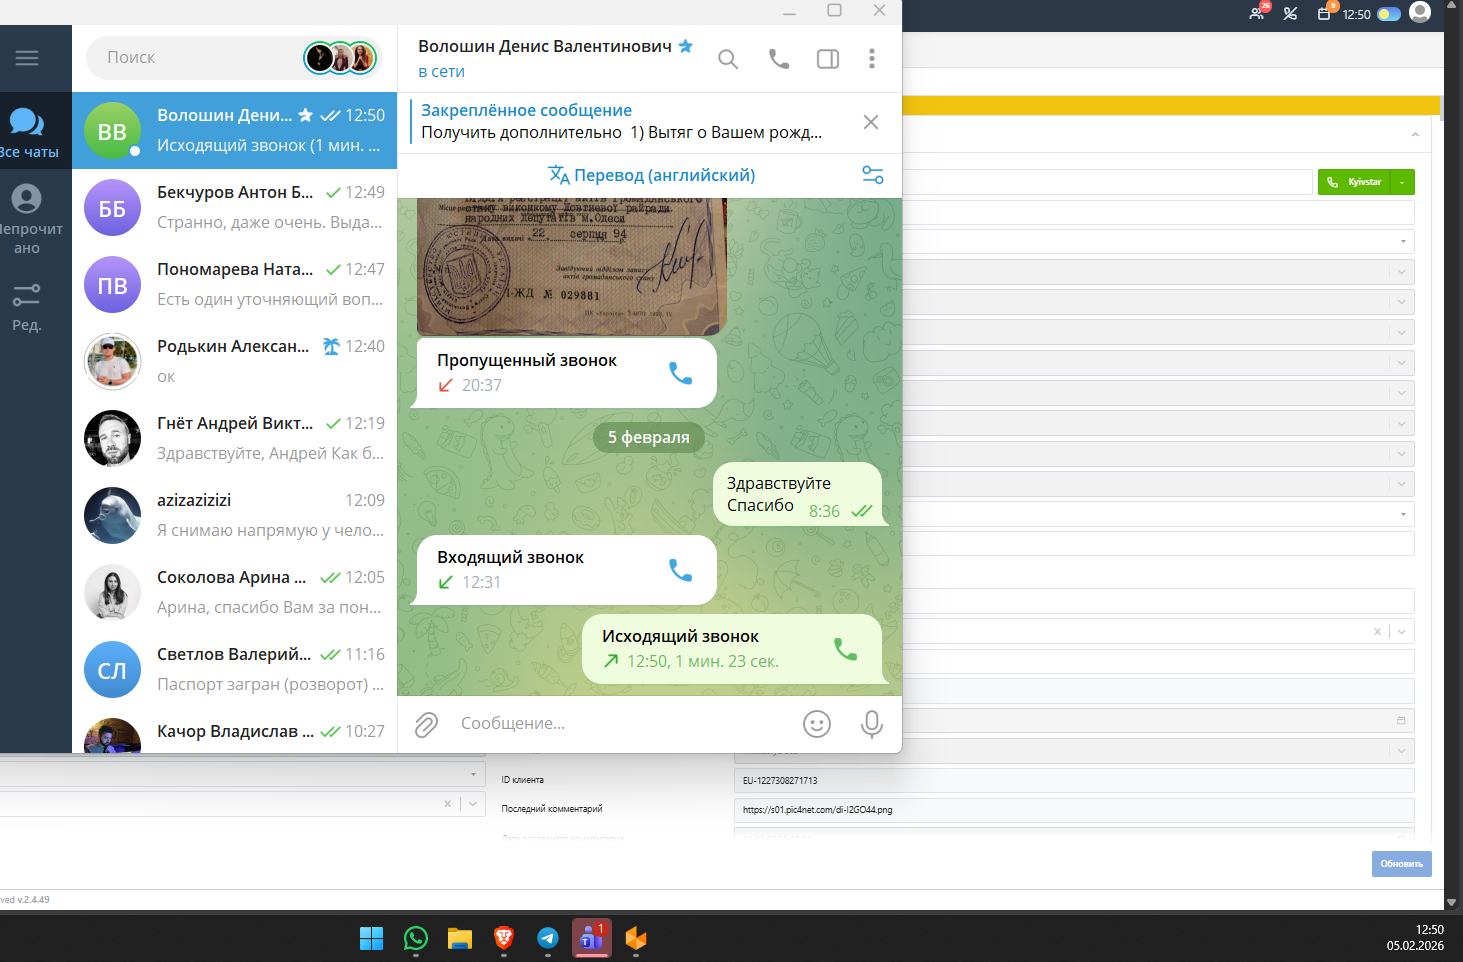Open stories avatars in search bar
Viewport: 1463px width, 962px height.
(341, 58)
